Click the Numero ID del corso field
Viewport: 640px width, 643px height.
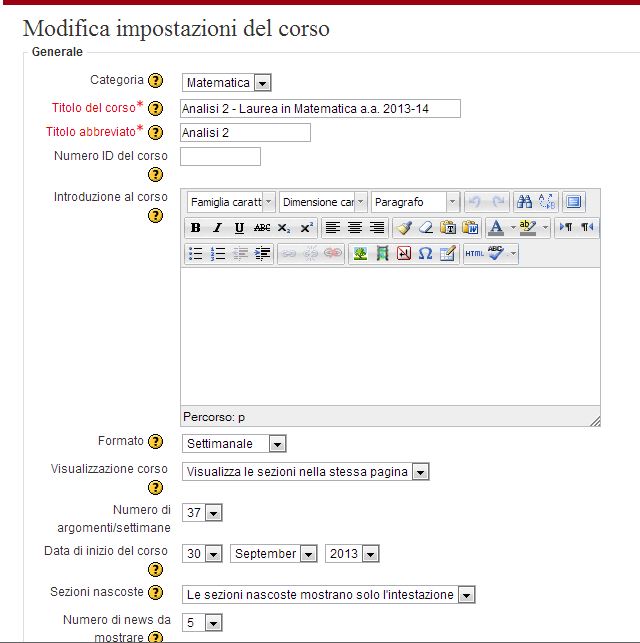(220, 157)
